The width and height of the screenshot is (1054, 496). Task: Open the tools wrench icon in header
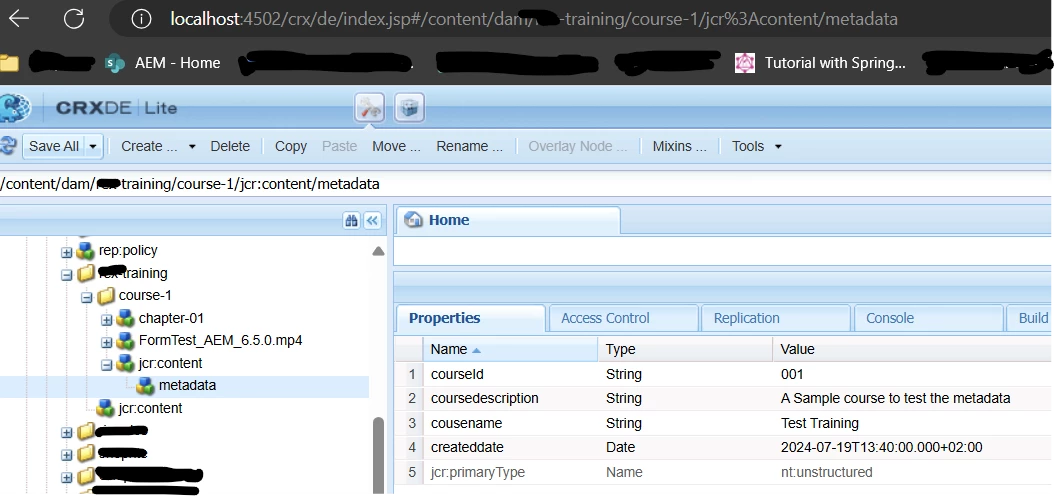(369, 108)
